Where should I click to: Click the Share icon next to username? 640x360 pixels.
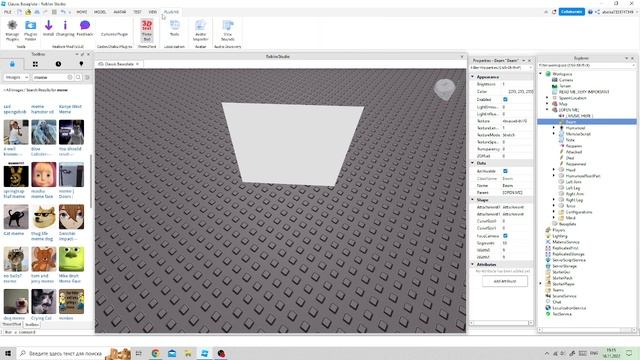tap(598, 12)
